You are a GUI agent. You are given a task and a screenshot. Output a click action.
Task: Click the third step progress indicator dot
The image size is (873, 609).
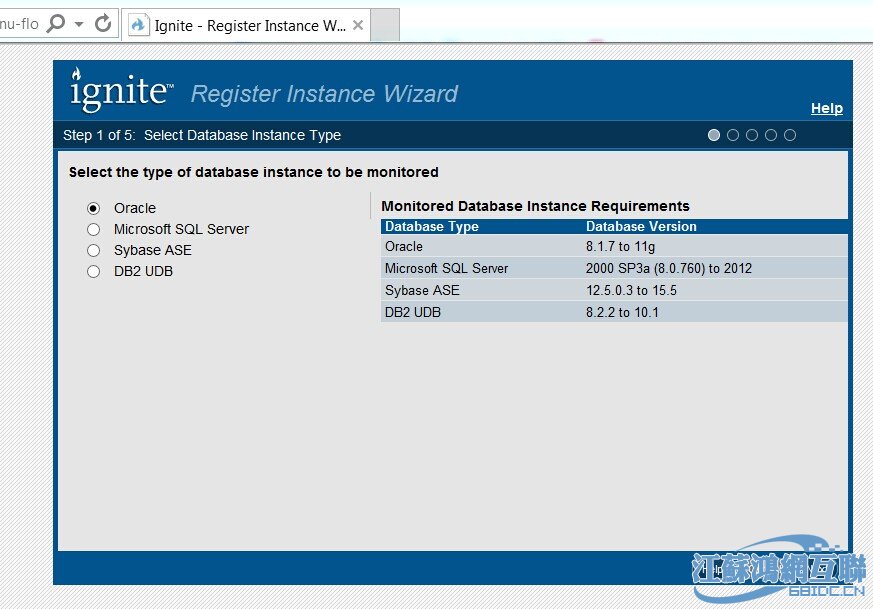(752, 135)
